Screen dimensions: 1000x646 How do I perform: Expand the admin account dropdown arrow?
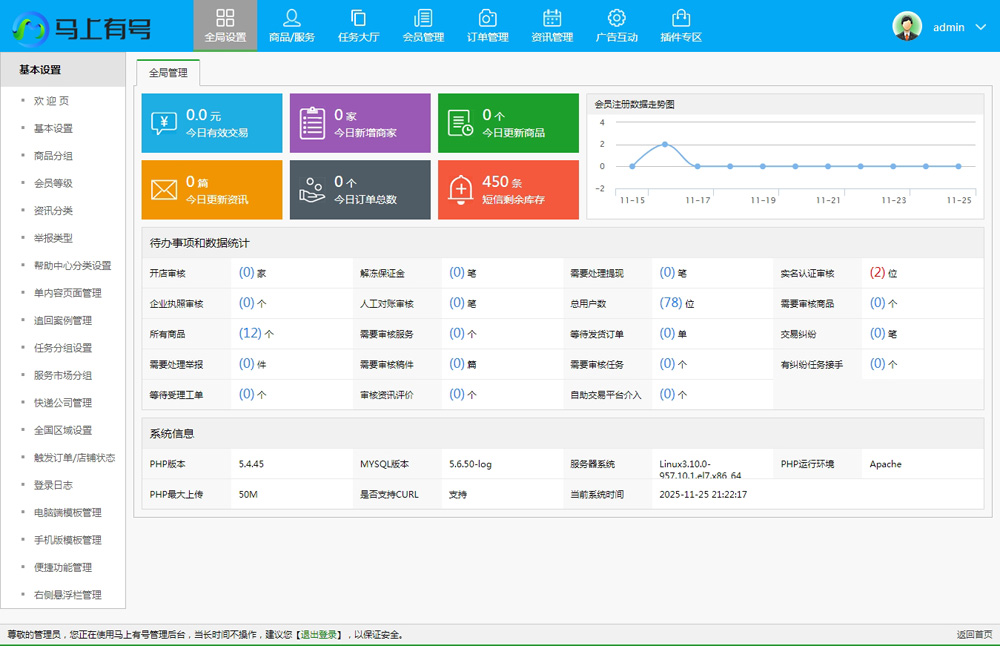click(x=979, y=27)
